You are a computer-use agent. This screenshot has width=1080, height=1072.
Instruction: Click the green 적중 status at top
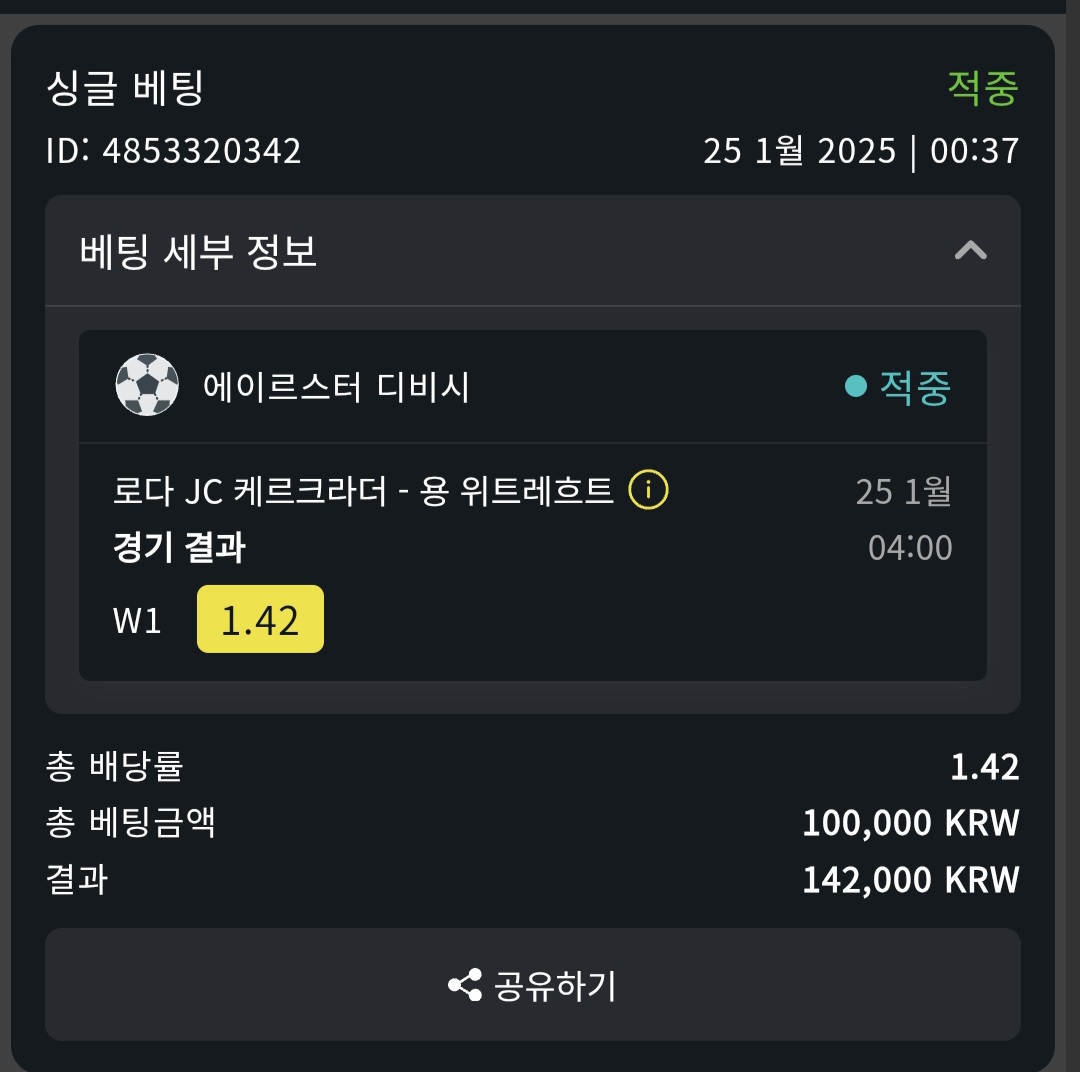(983, 88)
